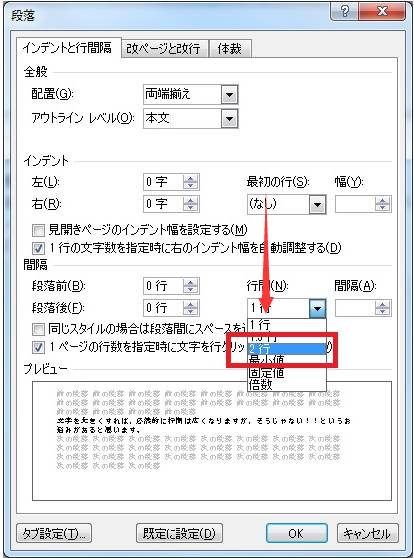
Task: Choose 固定値 from line spacing list
Action: coord(287,373)
